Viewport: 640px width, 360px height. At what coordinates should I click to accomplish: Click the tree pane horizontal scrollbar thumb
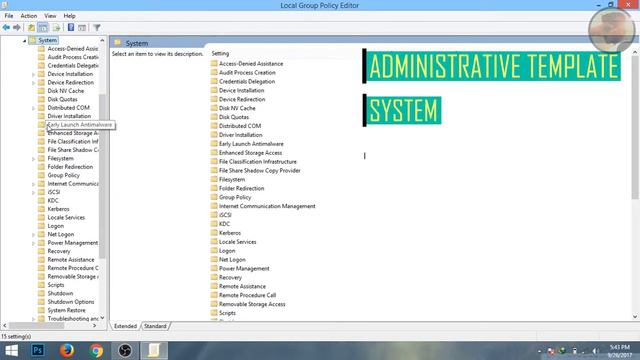(x=36, y=326)
